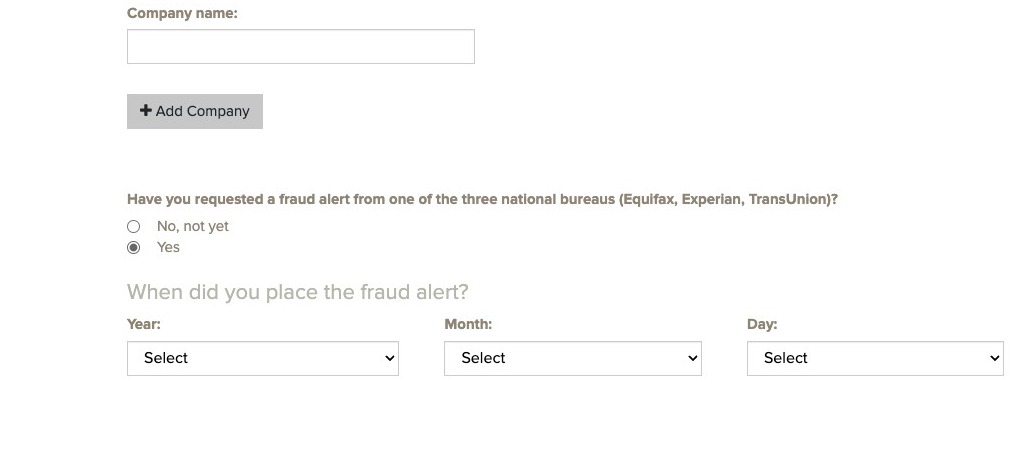Click the "Year:" label
Viewport: 1033px width, 470px height.
[x=144, y=324]
